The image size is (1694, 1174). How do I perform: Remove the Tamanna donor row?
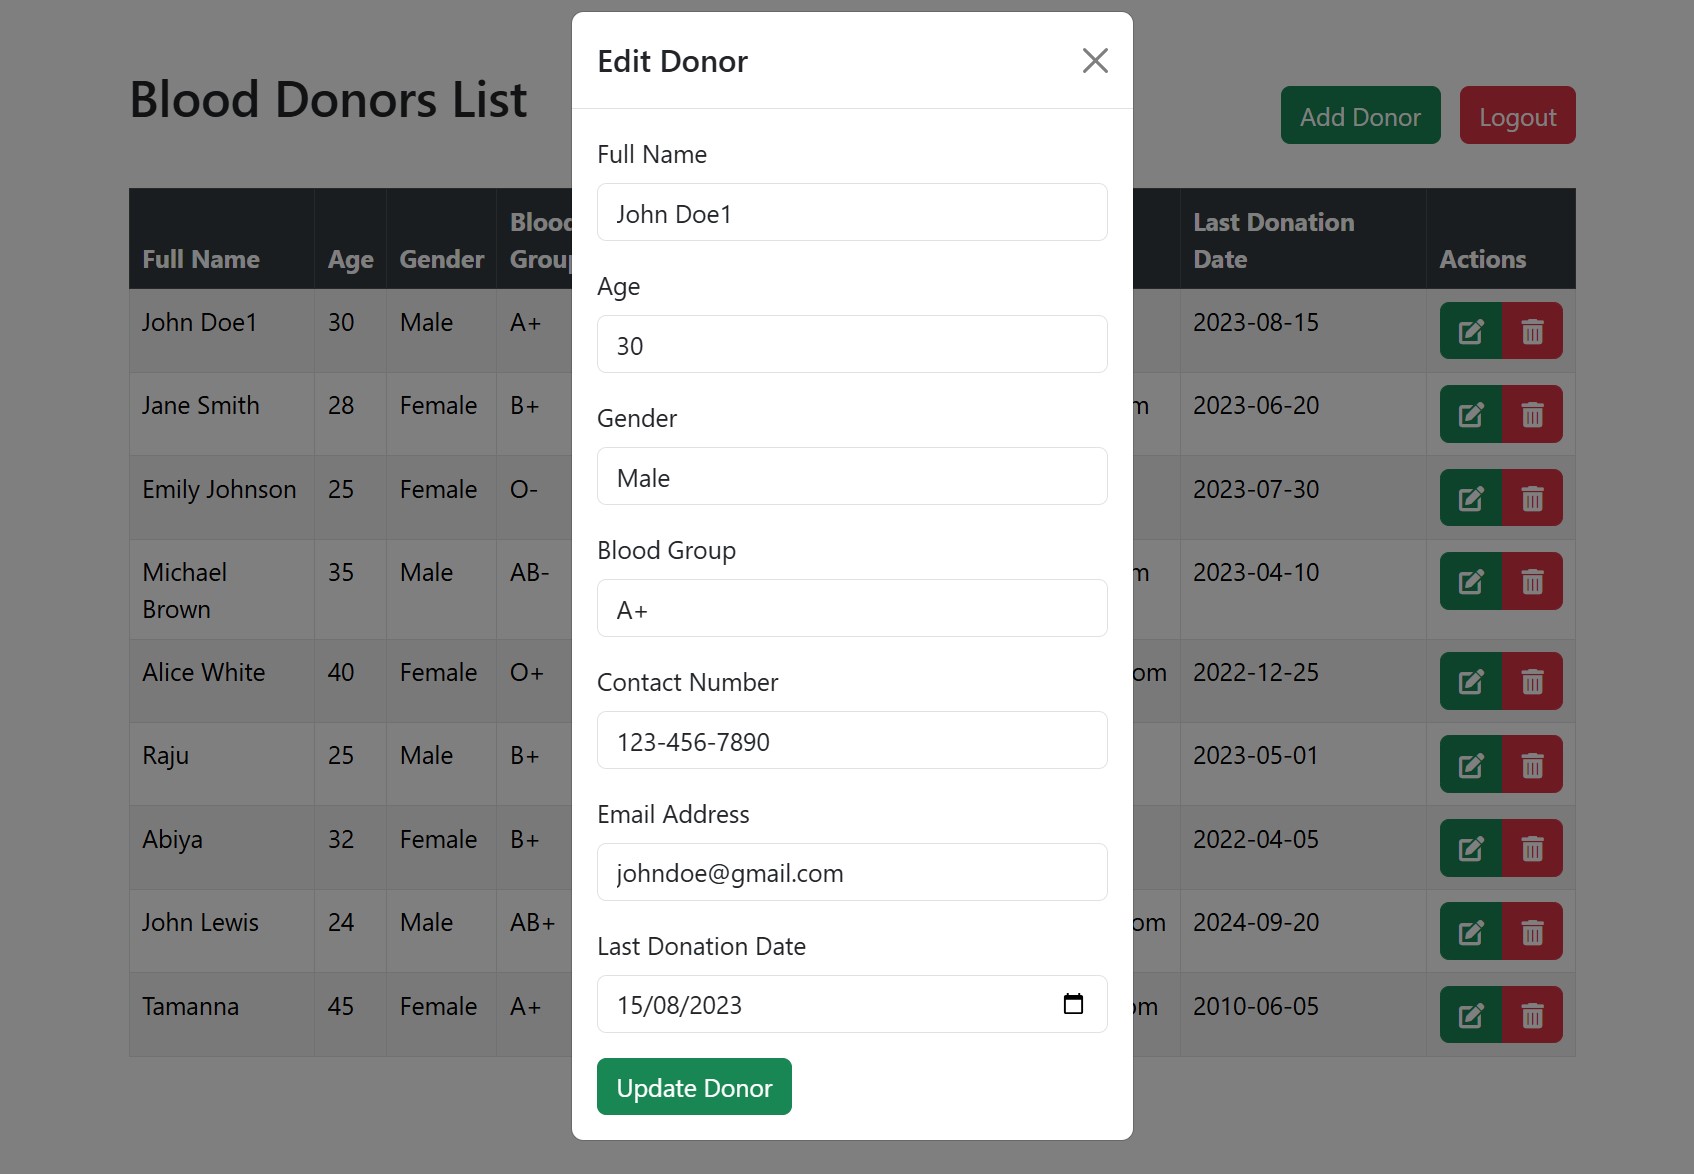pos(1532,1015)
